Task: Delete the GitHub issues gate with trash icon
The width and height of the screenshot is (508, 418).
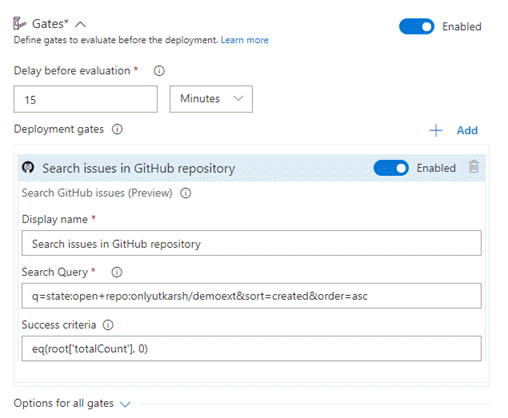Action: point(474,167)
